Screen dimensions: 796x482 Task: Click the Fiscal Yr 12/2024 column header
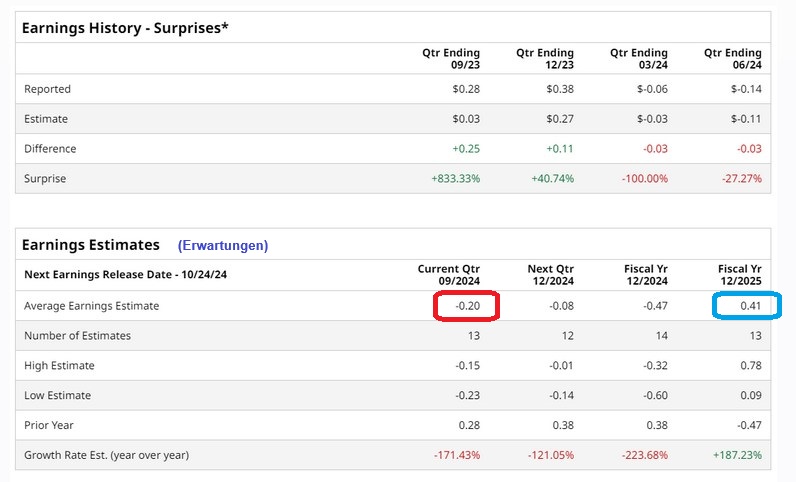coord(640,276)
